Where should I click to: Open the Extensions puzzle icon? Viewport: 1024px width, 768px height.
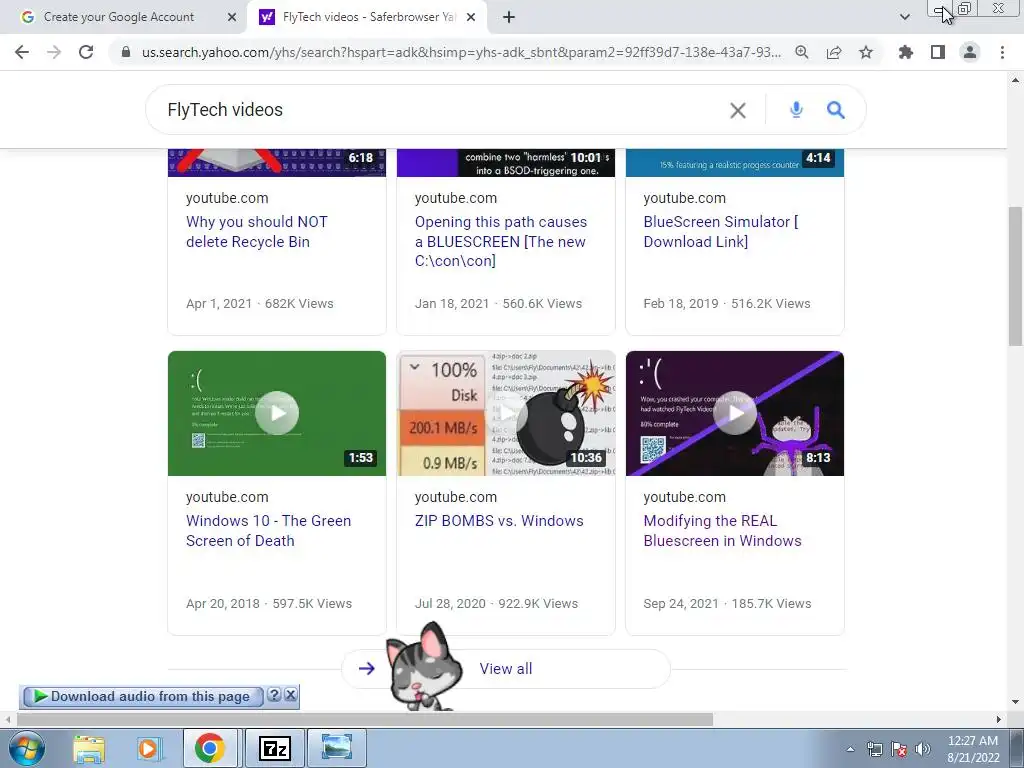click(x=906, y=52)
